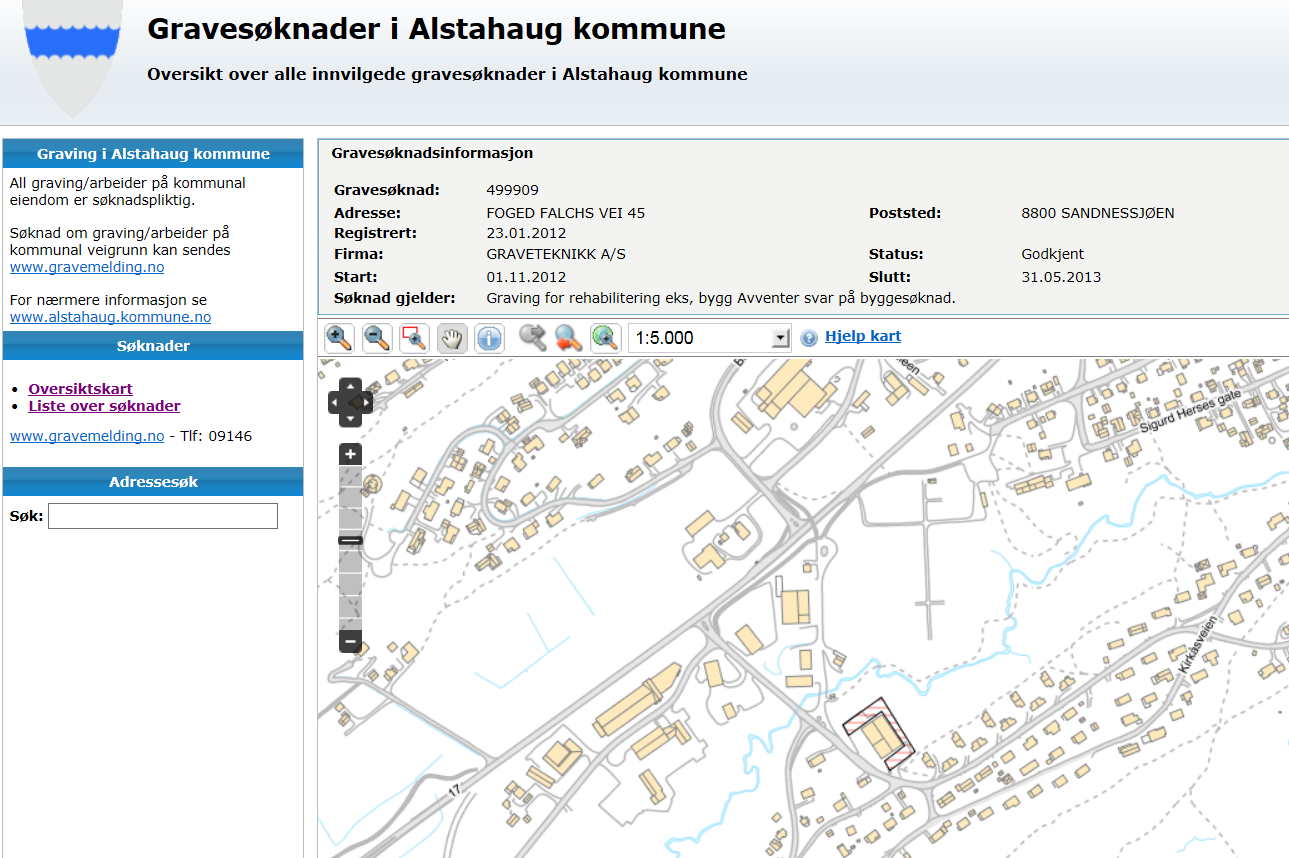
Task: Select registered date 23.01.2012
Action: click(x=526, y=233)
